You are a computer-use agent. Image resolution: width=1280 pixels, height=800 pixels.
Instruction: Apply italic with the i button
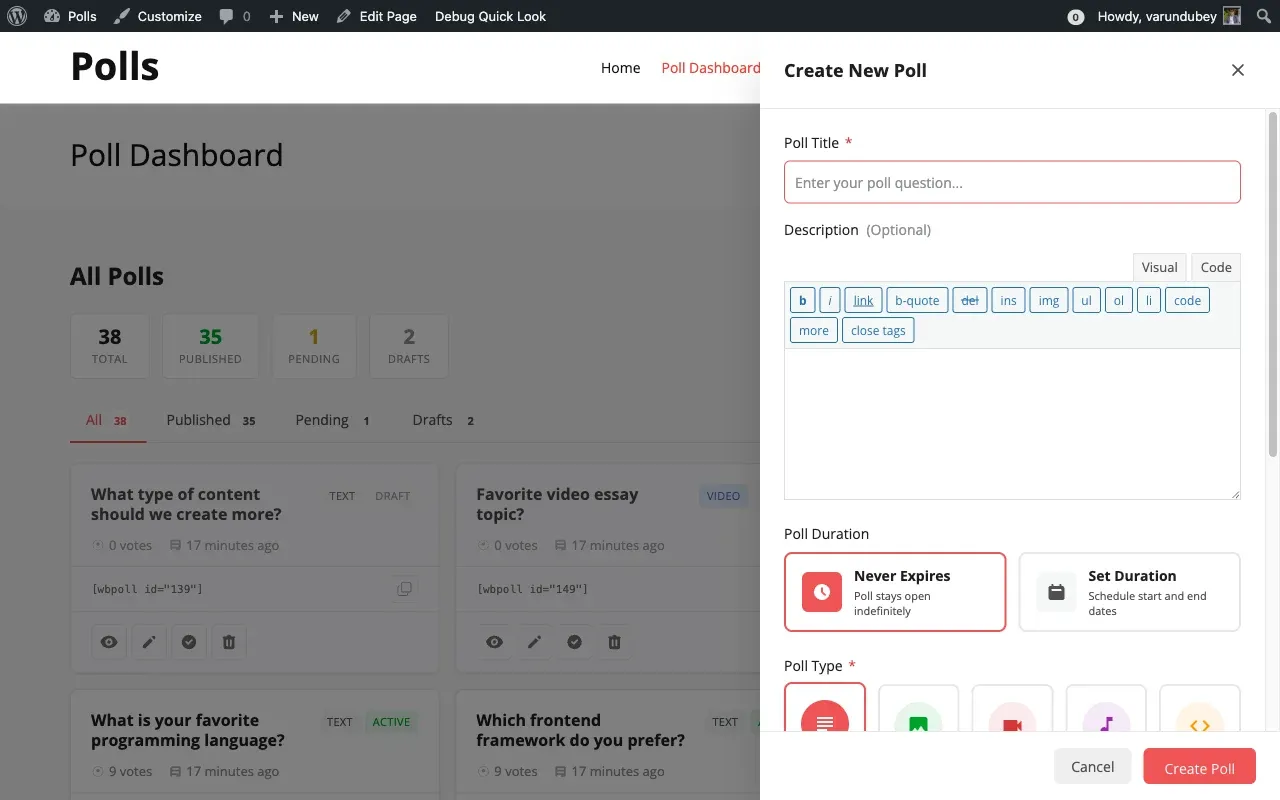(x=830, y=300)
